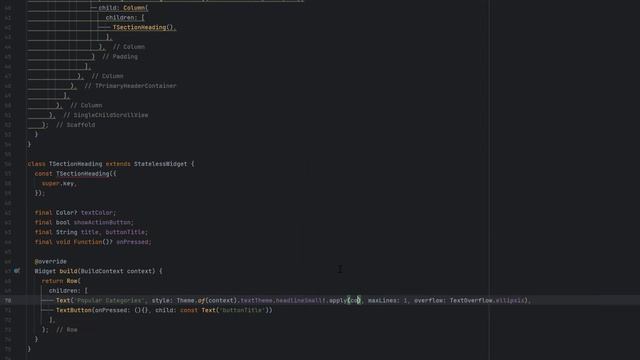Click 'StatelessWidget' in the class declaration
Screen dimensions: 640x360
(x=160, y=164)
